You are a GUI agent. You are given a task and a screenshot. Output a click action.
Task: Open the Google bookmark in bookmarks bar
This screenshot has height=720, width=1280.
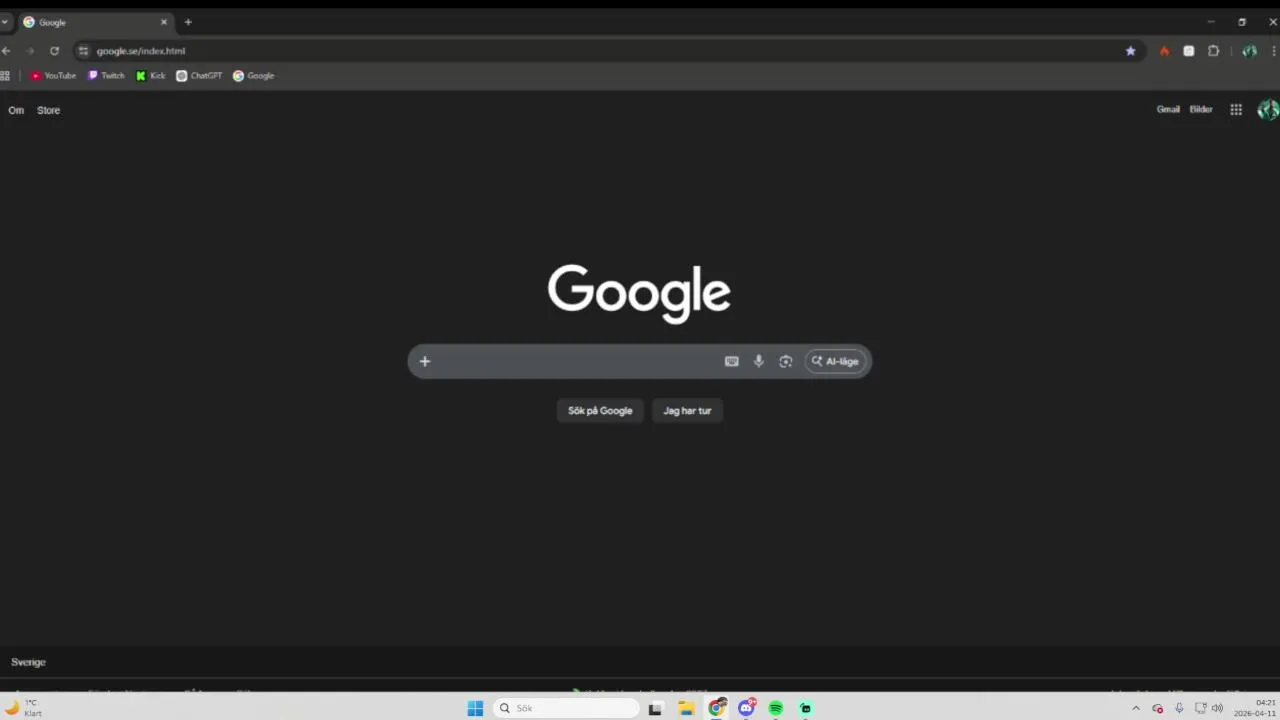(254, 75)
